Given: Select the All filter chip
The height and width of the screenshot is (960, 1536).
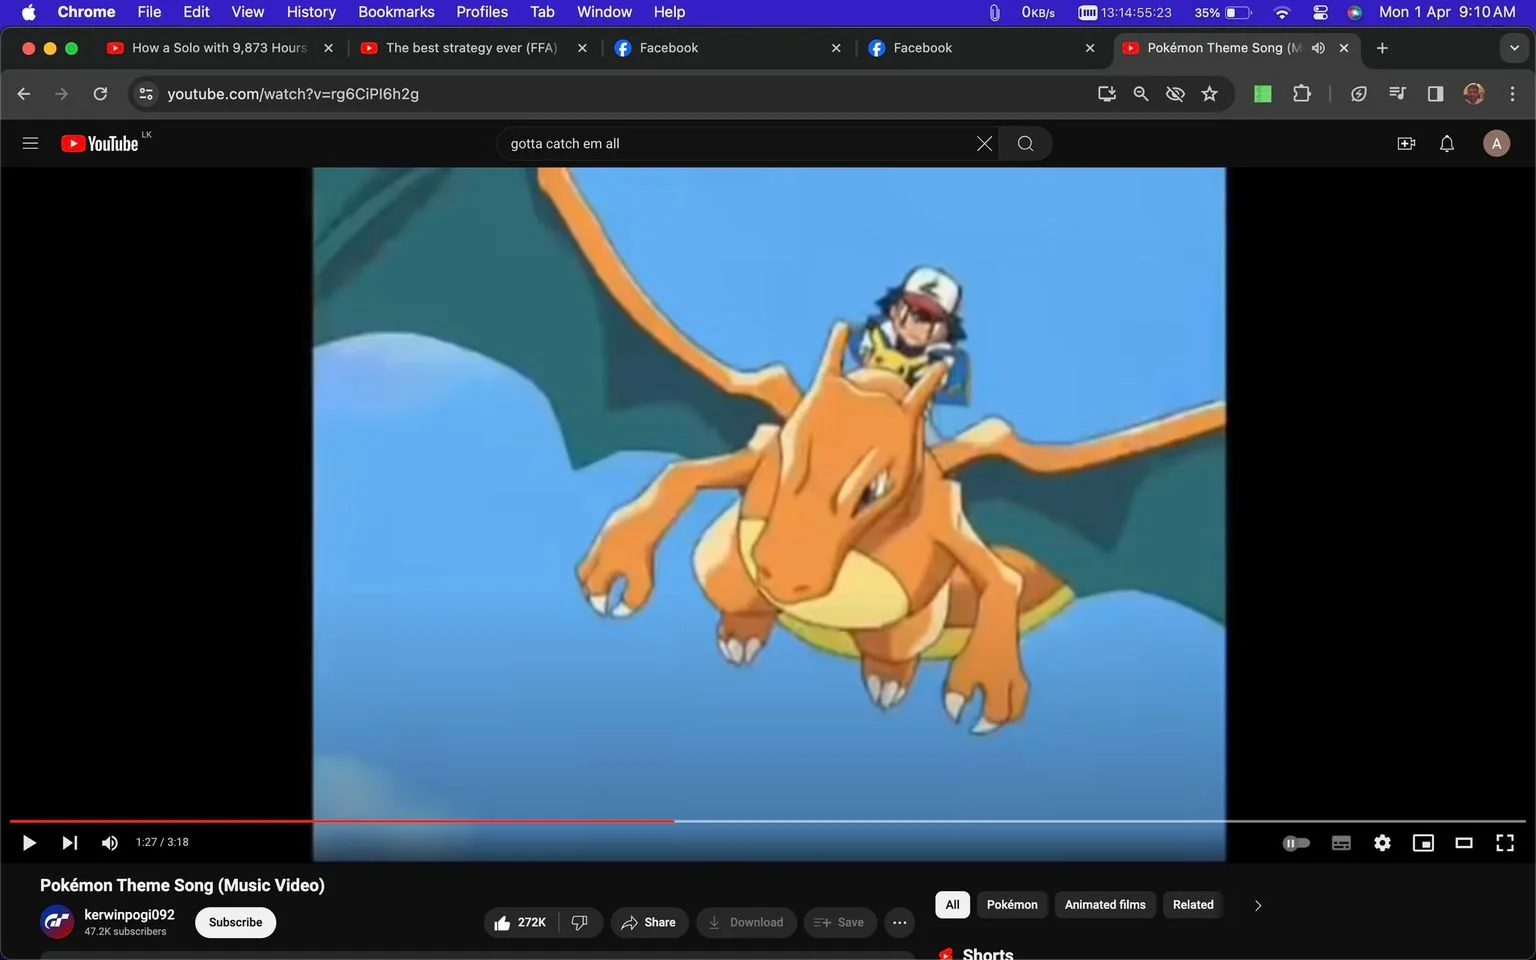Looking at the screenshot, I should 952,904.
